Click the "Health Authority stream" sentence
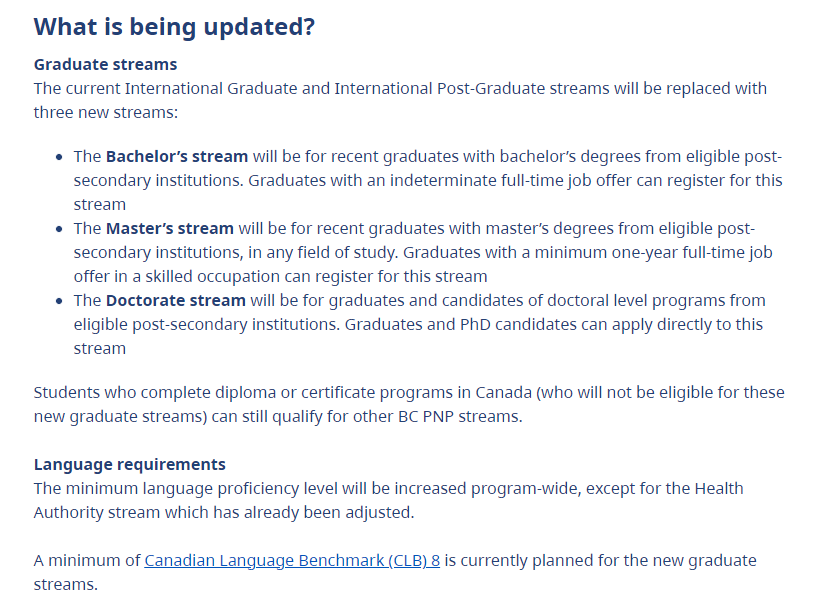The image size is (815, 609). click(x=388, y=500)
